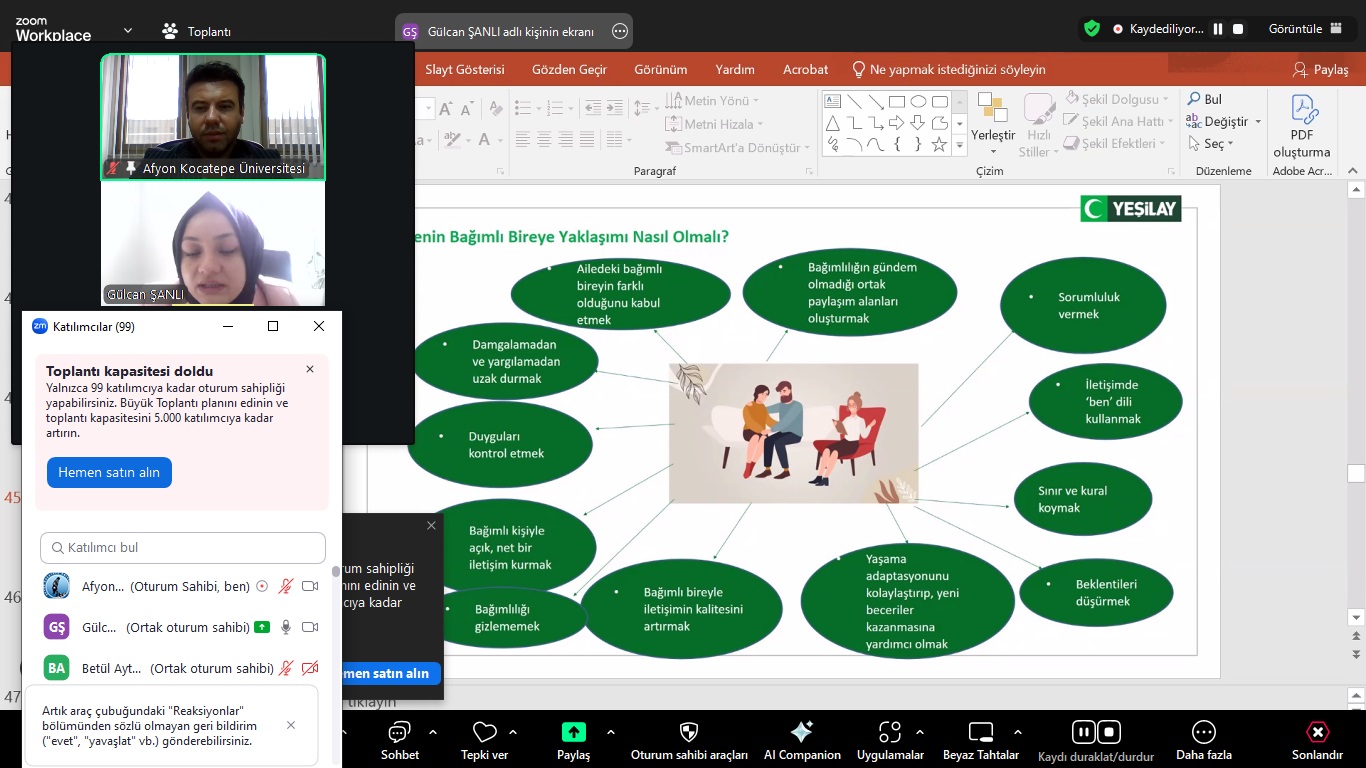Stop recording in top Kaydediliyor bar
Viewport: 1366px width, 768px height.
(x=1238, y=29)
